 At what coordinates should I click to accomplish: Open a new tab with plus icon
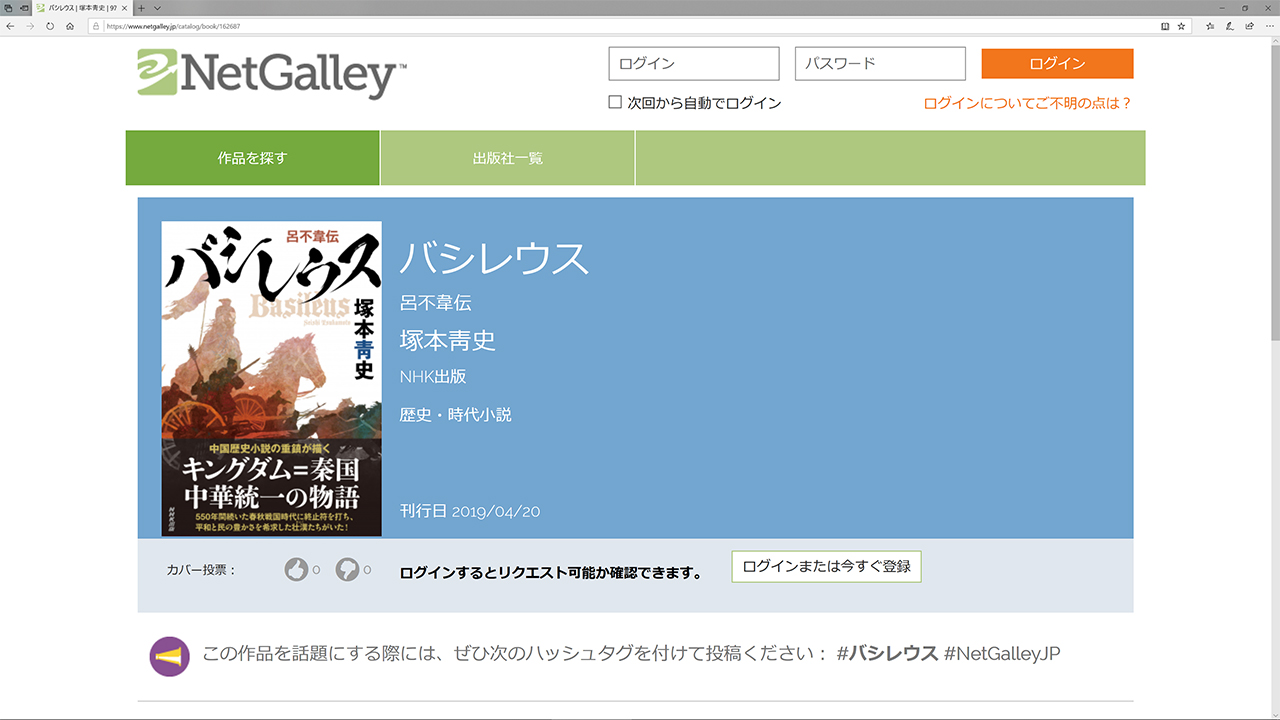click(141, 8)
